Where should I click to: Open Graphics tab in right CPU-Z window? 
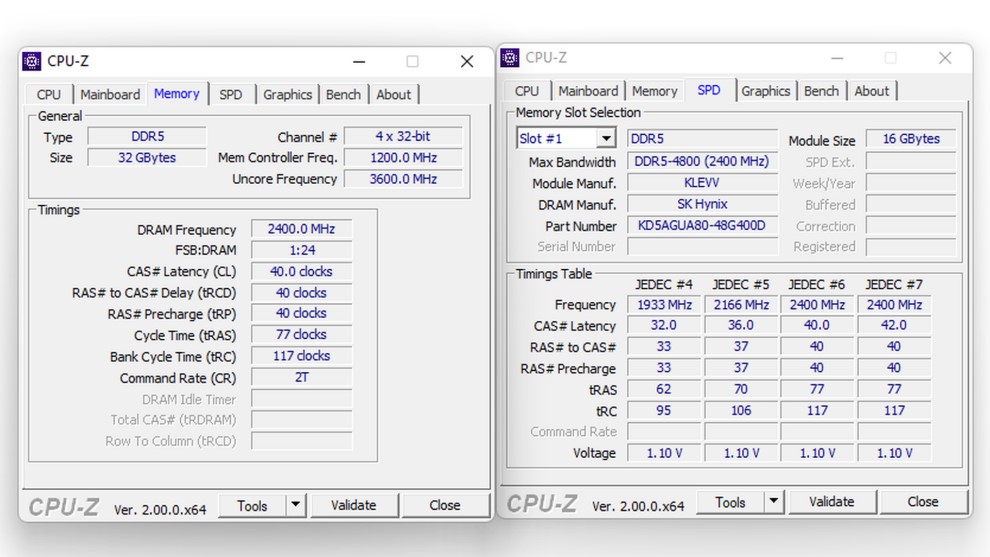(766, 91)
